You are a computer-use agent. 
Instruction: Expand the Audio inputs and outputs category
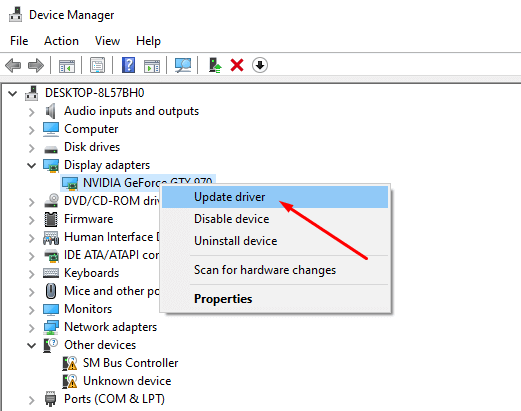point(32,112)
